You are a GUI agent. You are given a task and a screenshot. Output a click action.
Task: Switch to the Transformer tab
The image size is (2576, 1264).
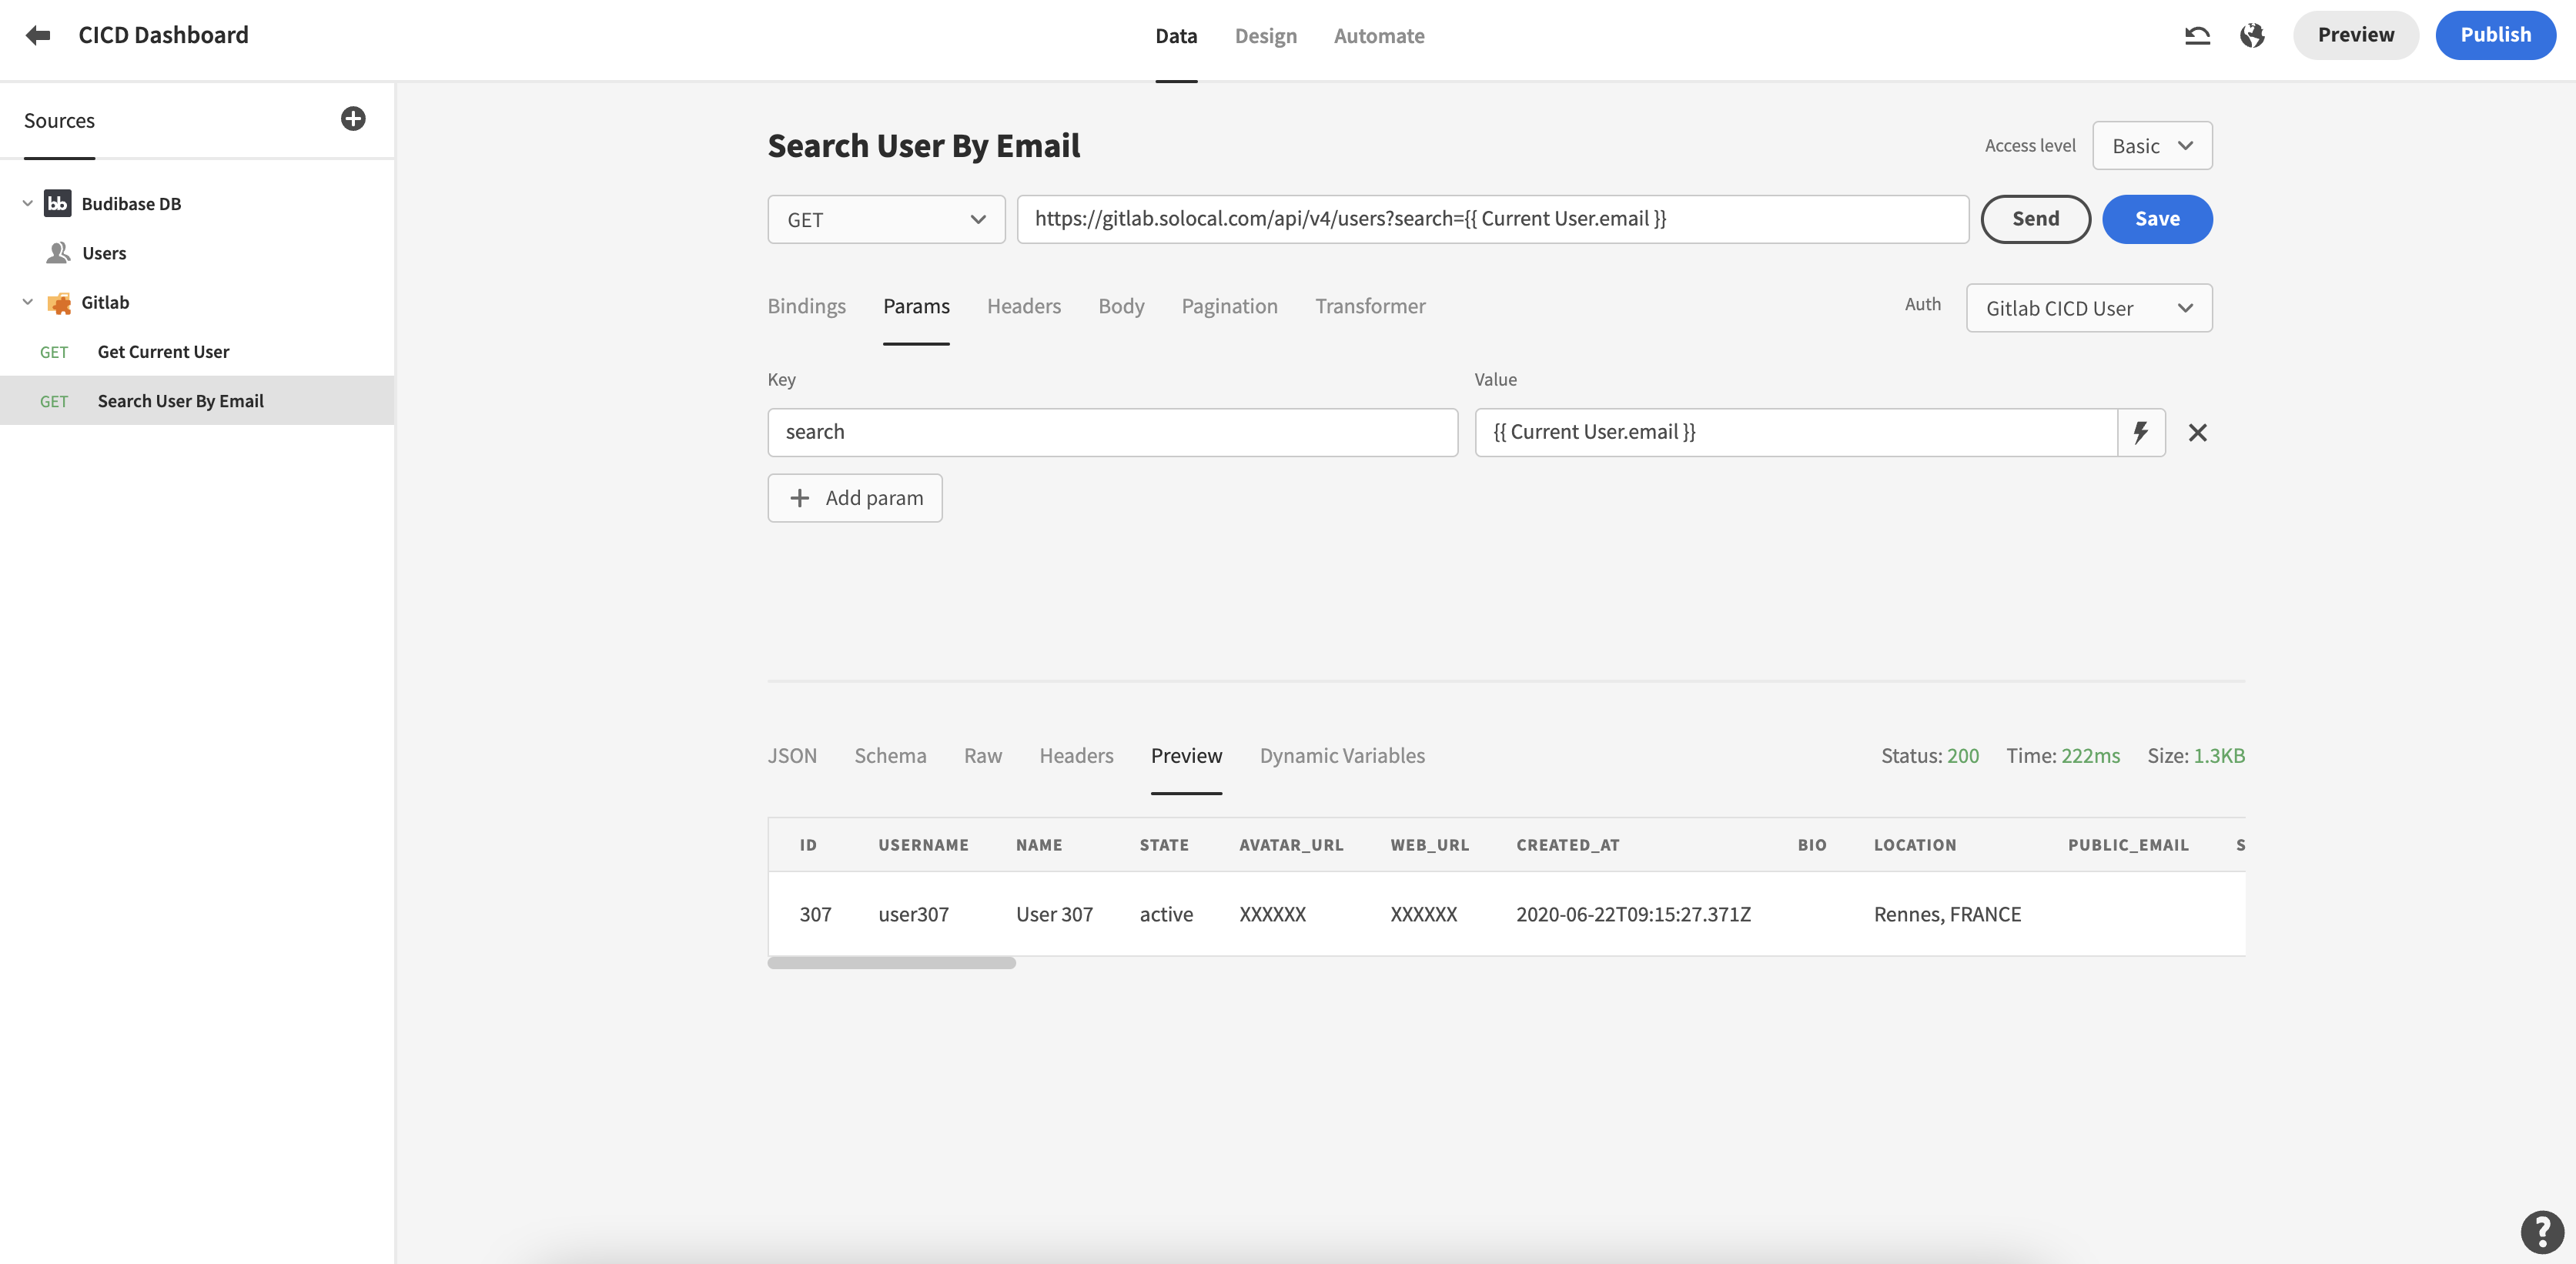click(x=1370, y=306)
